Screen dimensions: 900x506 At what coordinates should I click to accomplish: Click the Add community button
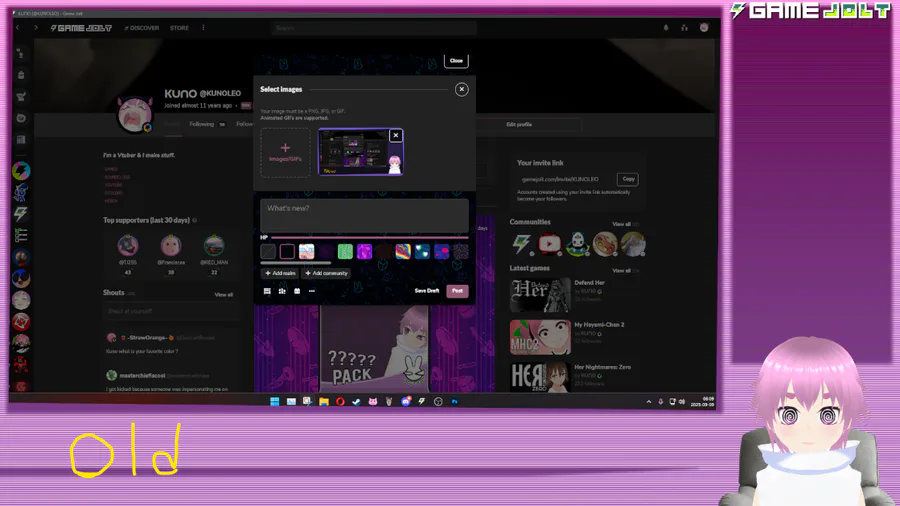326,273
